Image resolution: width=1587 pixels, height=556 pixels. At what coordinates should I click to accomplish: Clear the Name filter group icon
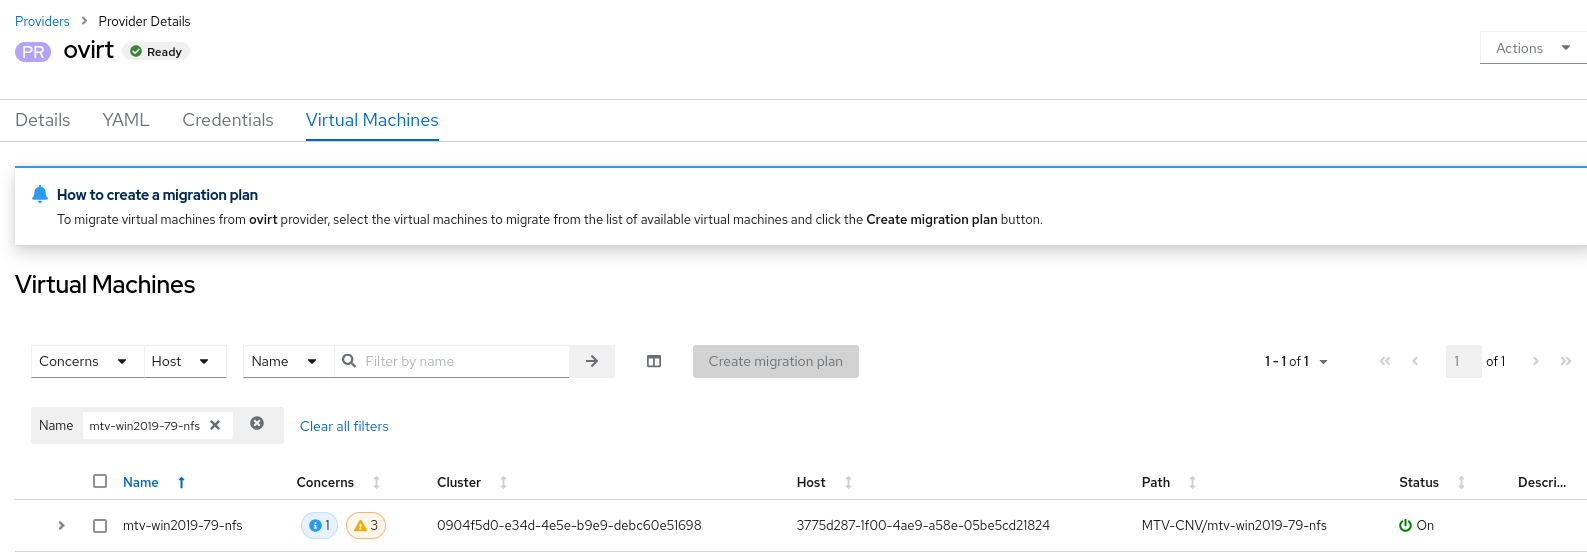[x=257, y=424]
